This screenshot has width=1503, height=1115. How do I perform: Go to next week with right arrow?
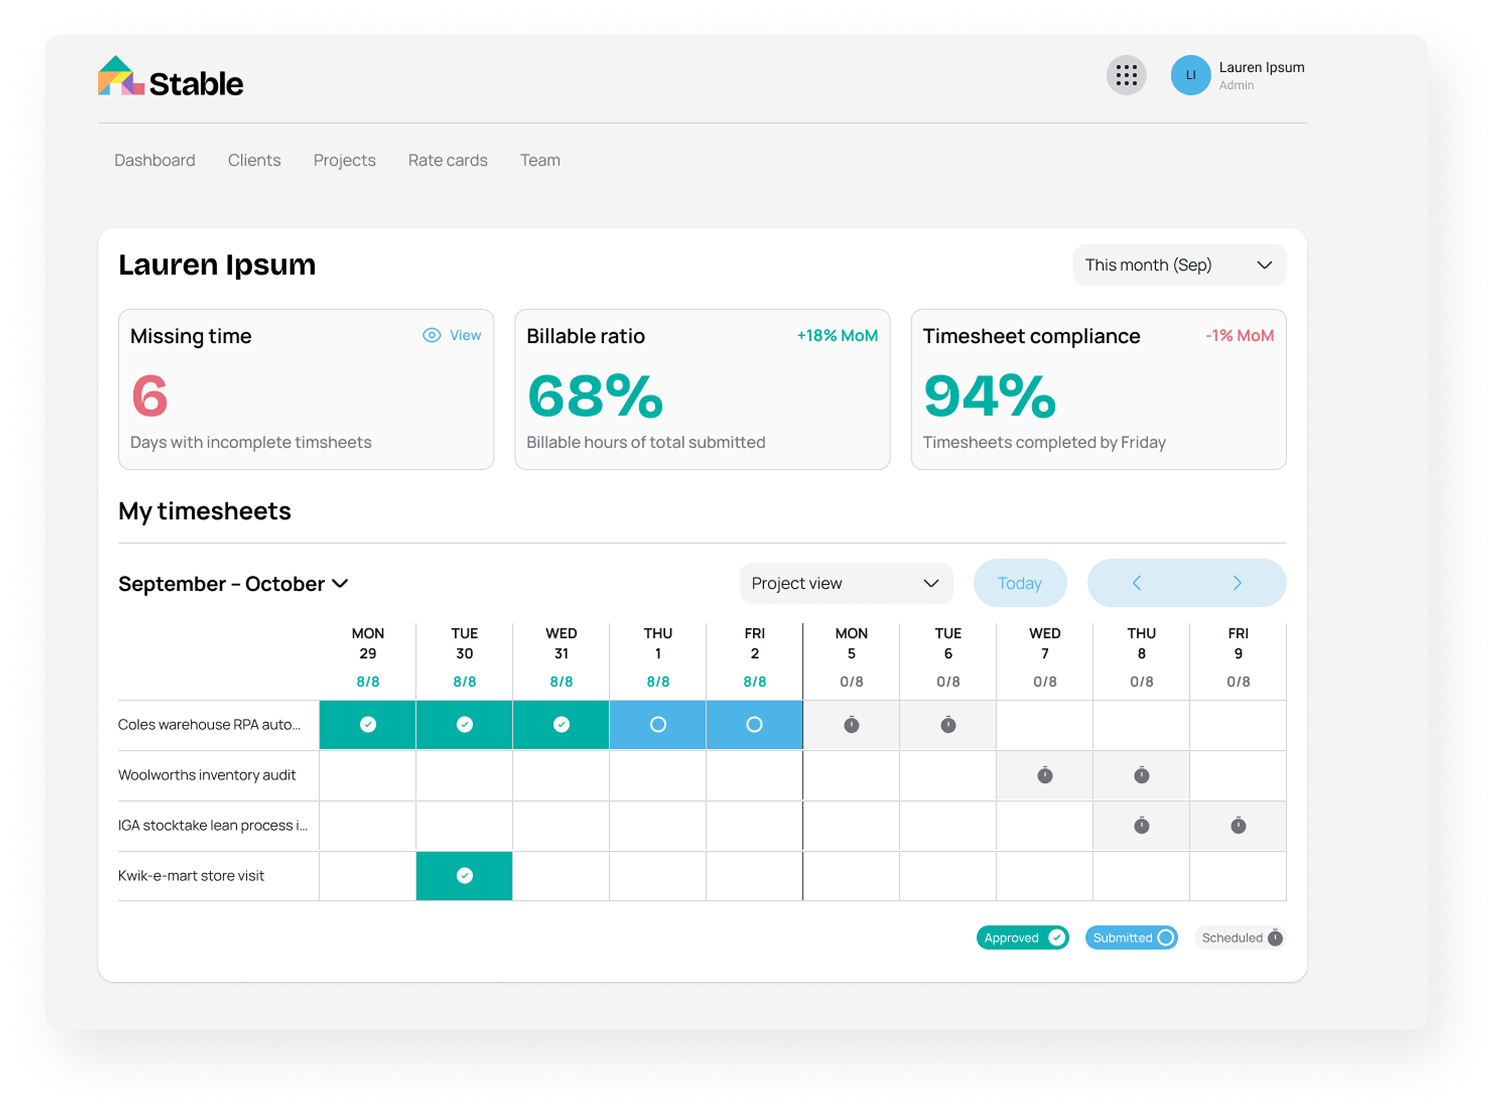(x=1237, y=583)
